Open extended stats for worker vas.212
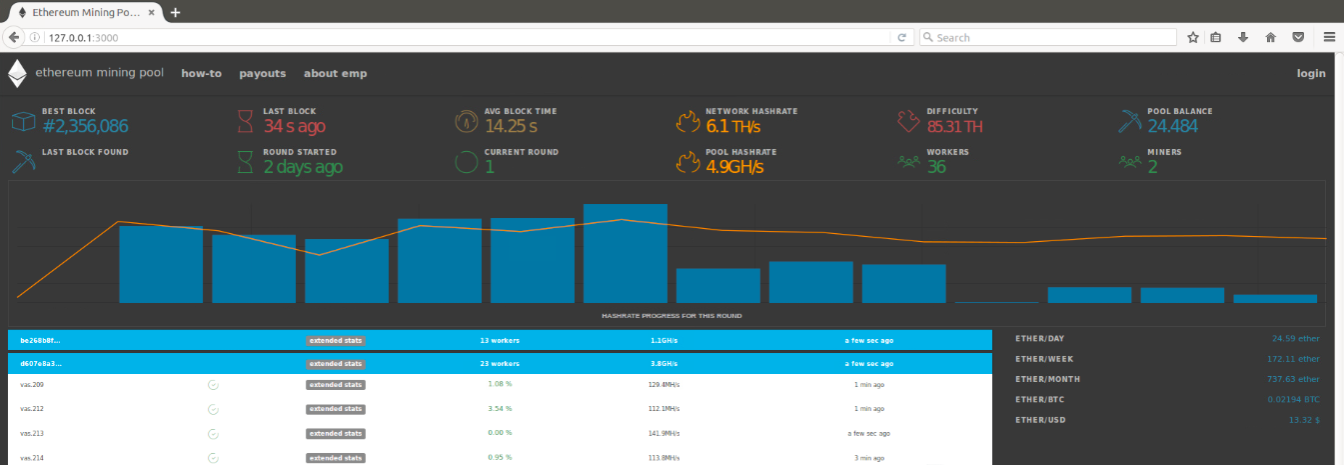Image resolution: width=1344 pixels, height=465 pixels. [336, 409]
